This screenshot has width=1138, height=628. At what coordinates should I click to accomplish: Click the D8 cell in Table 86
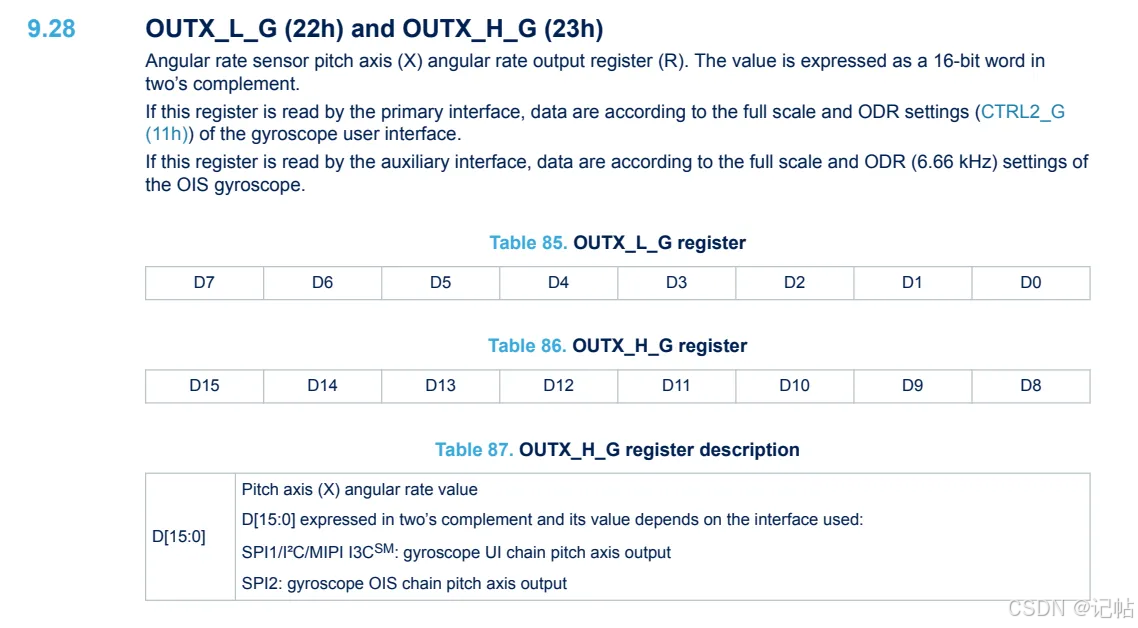coord(1030,386)
